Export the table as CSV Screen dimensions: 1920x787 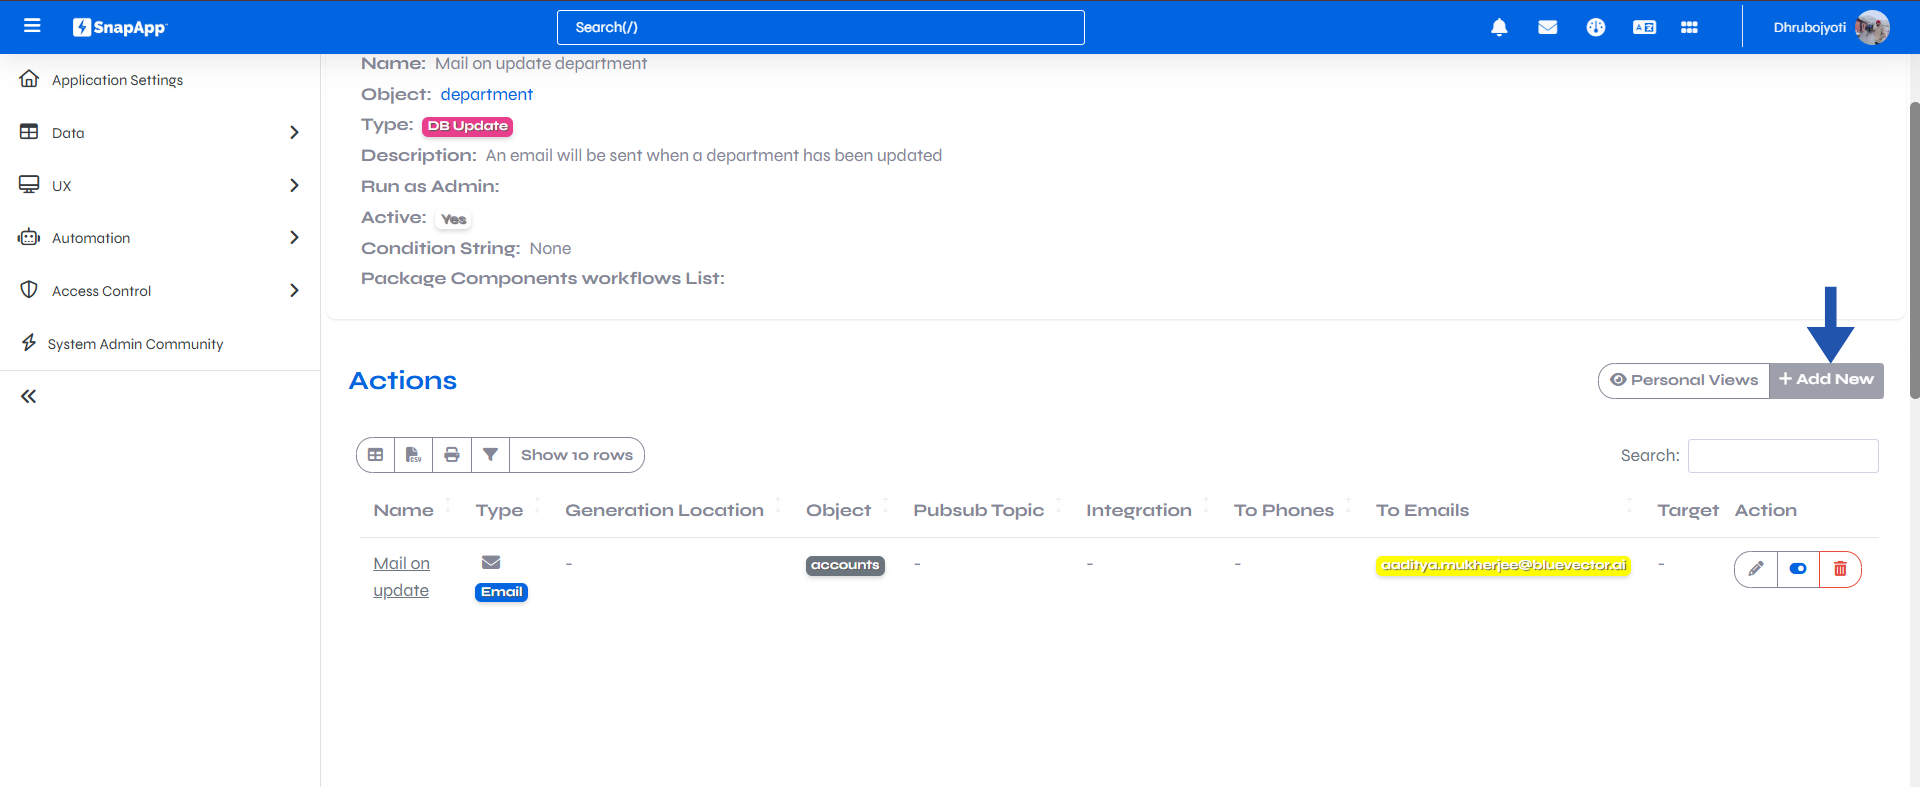[413, 455]
